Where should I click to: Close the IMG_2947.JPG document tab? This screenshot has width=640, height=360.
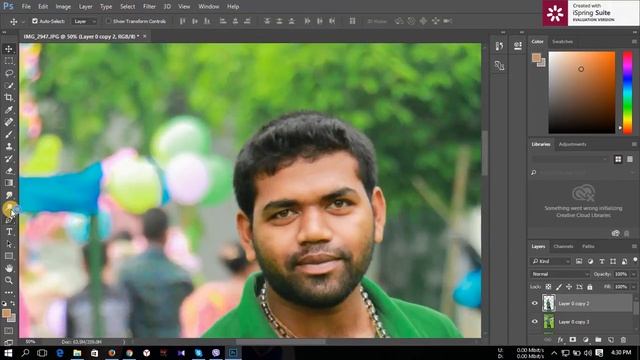pyautogui.click(x=144, y=36)
